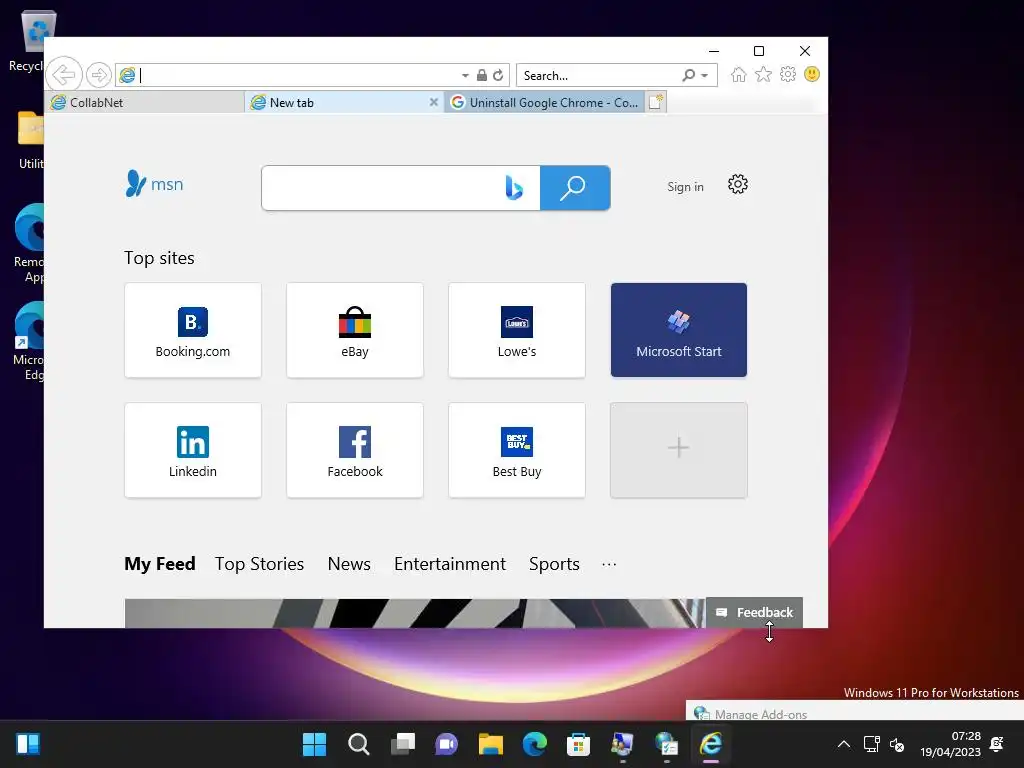The height and width of the screenshot is (768, 1024).
Task: Click the Internet Explorer forward arrow button
Action: (x=99, y=75)
